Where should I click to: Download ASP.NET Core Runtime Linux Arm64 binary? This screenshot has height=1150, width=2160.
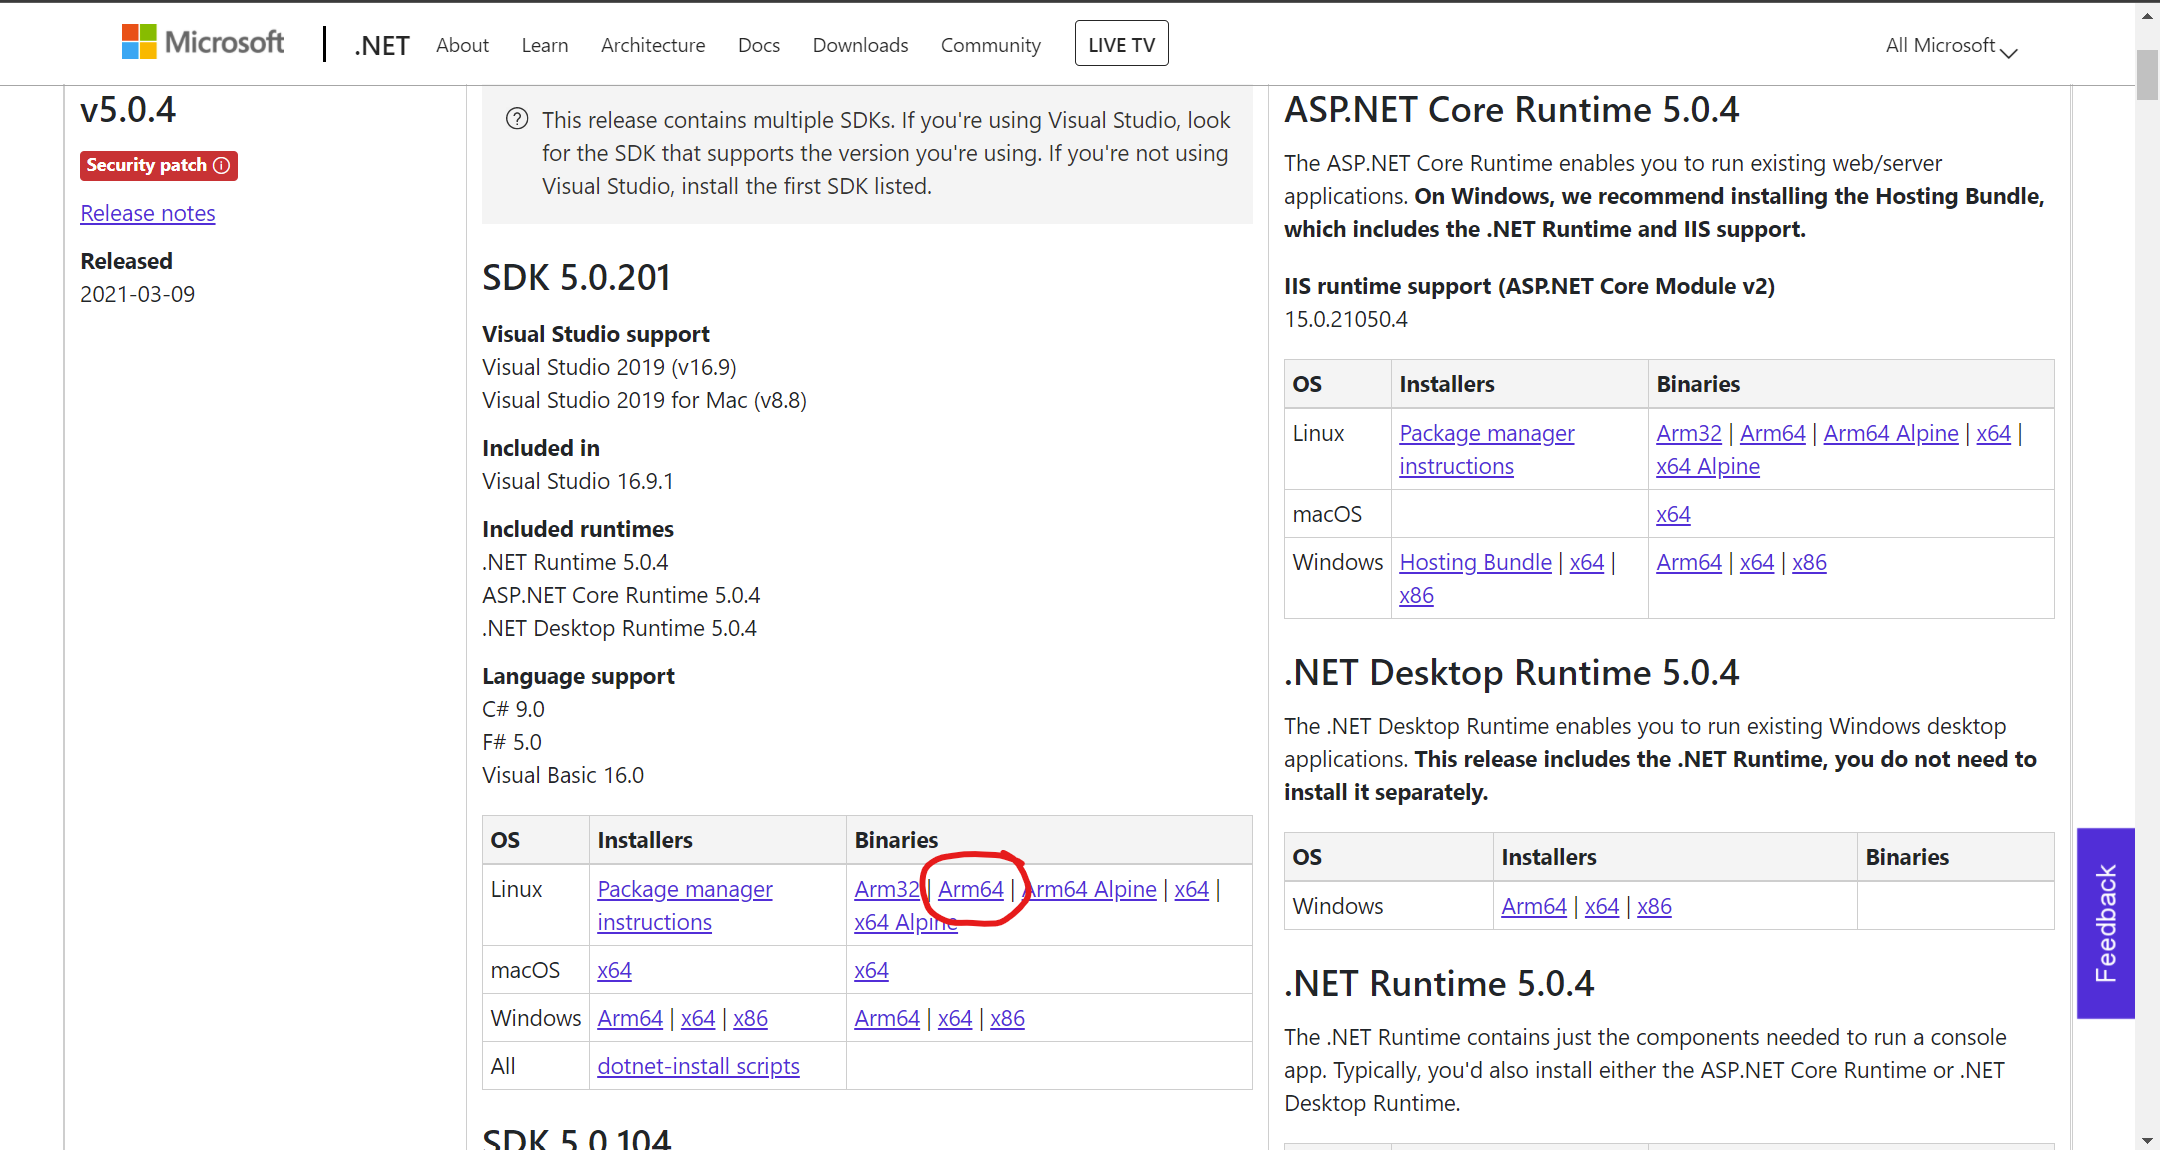point(1773,433)
